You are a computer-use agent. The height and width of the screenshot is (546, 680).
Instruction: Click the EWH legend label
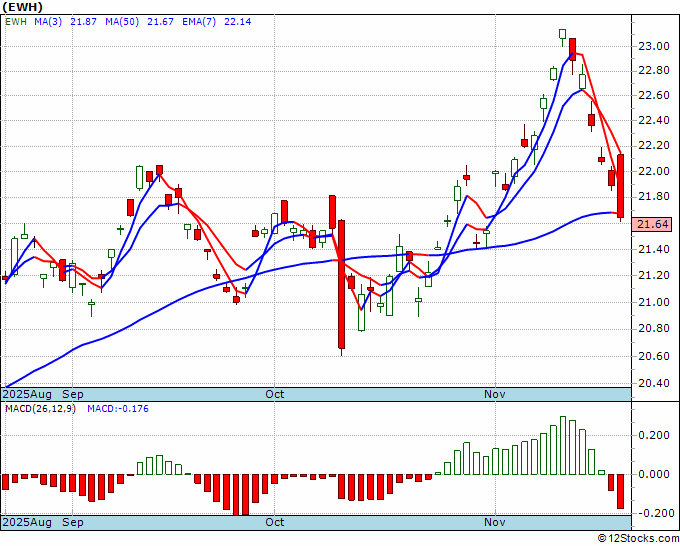16,22
